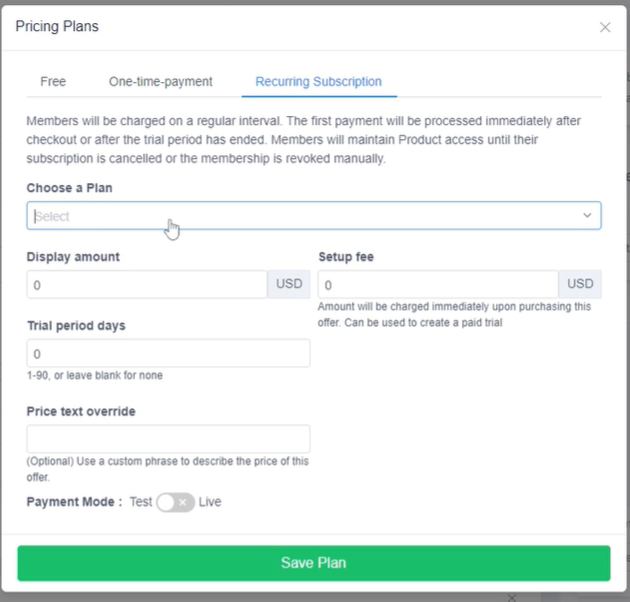
Task: Click the Pricing Plans dialog title
Action: [x=57, y=26]
